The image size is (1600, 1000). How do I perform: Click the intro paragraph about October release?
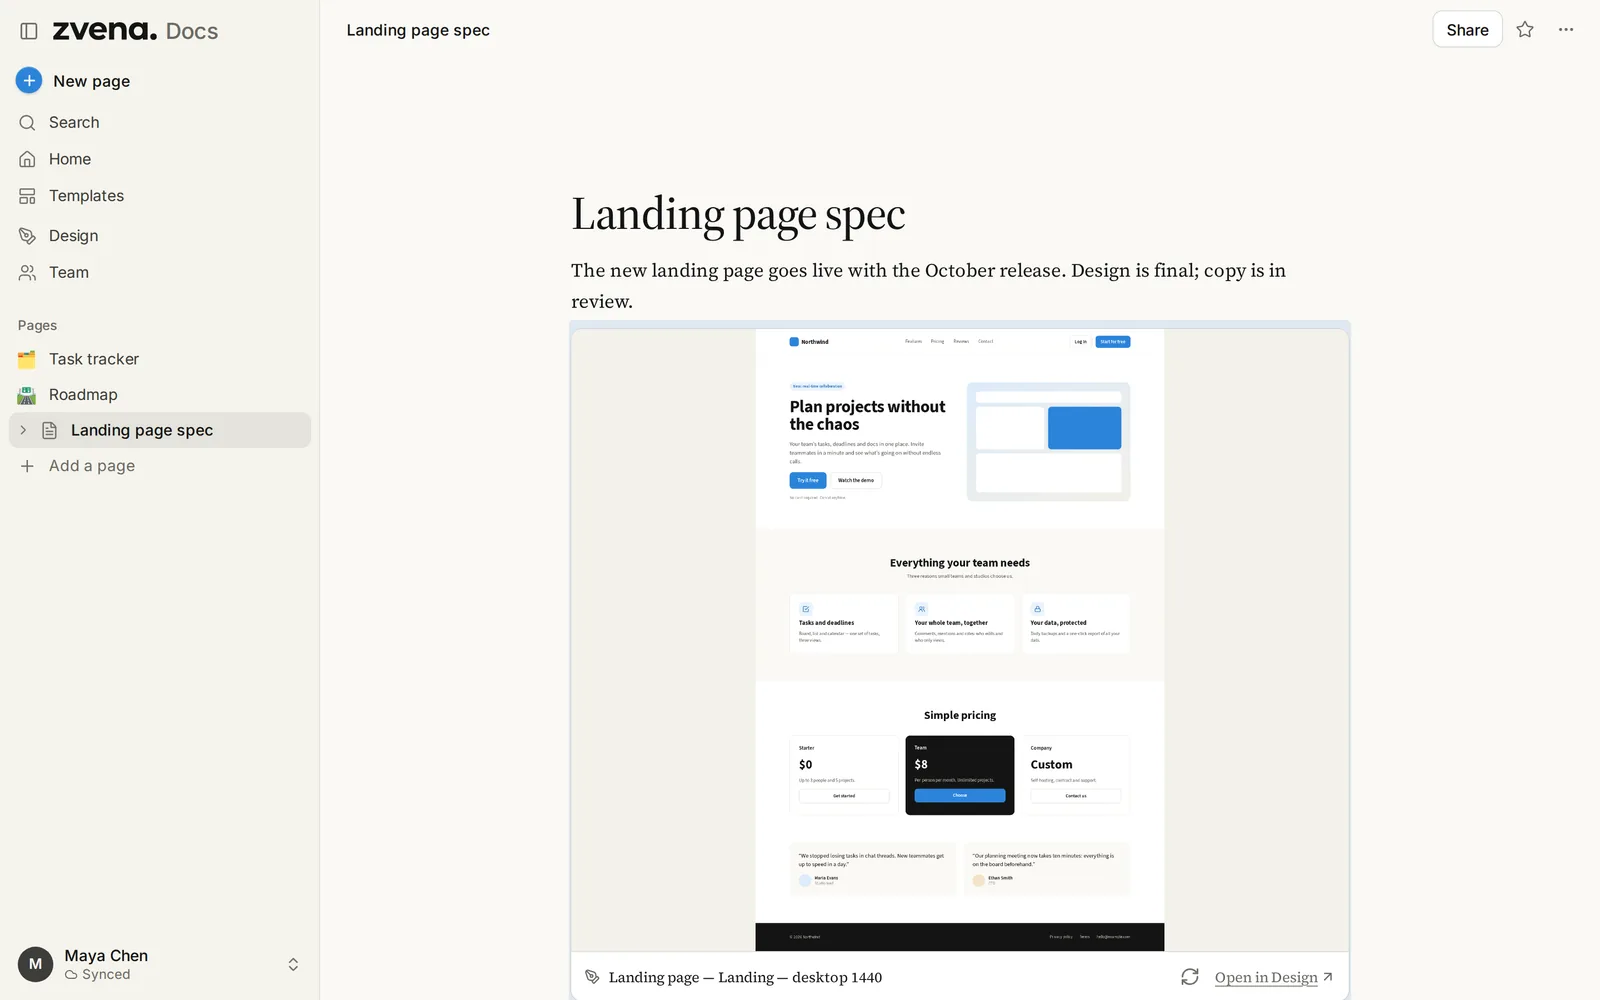(928, 286)
